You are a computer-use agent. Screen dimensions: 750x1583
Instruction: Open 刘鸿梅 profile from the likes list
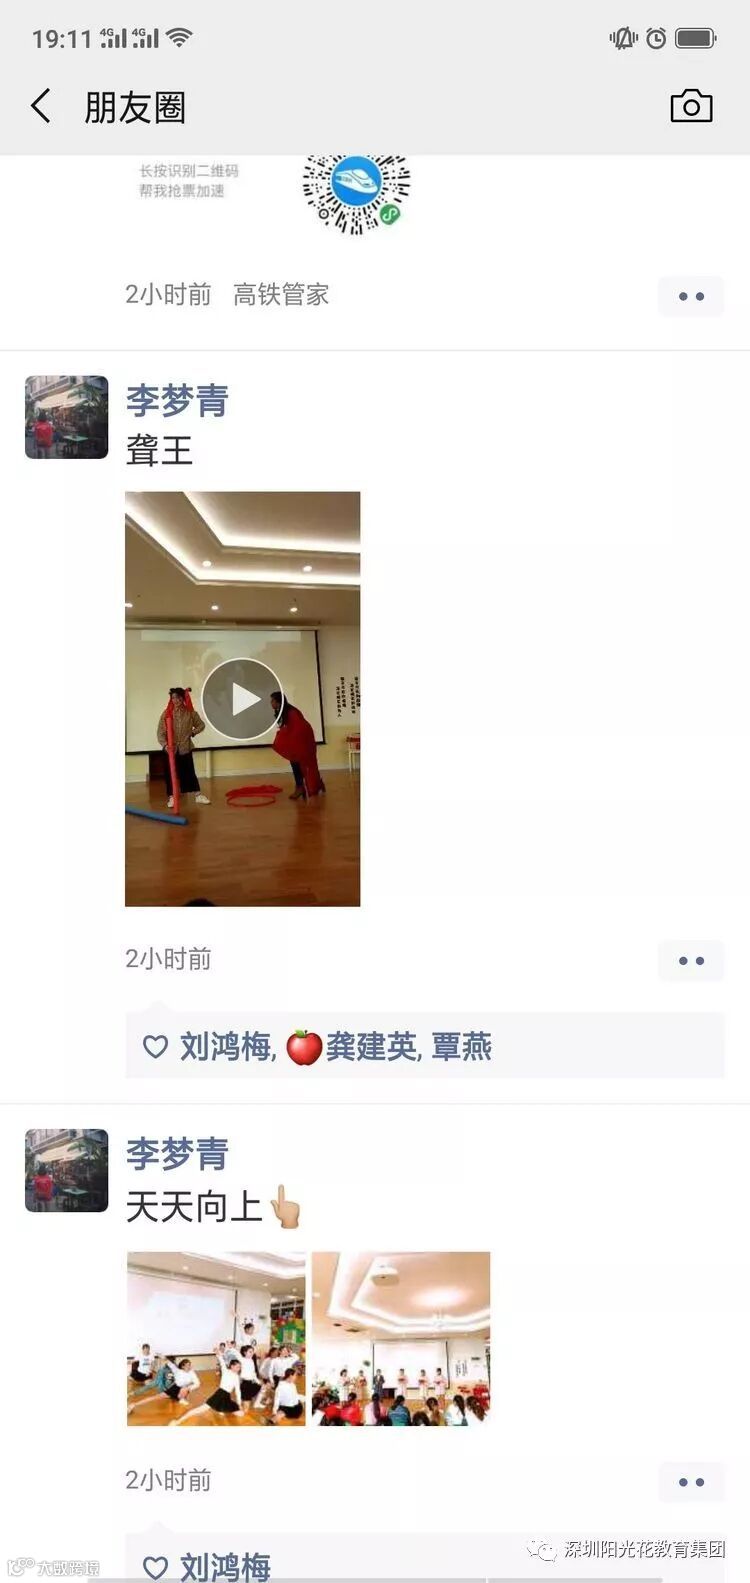tap(226, 1047)
